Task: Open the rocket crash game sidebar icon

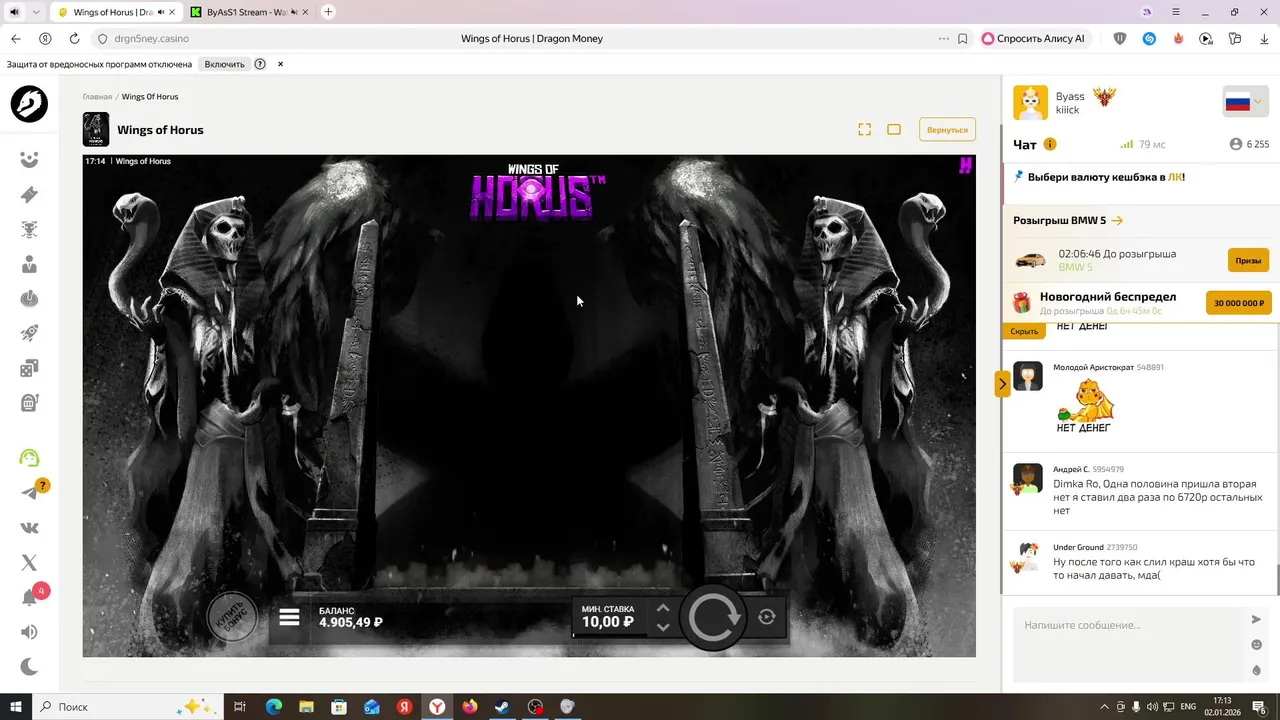Action: 29,334
